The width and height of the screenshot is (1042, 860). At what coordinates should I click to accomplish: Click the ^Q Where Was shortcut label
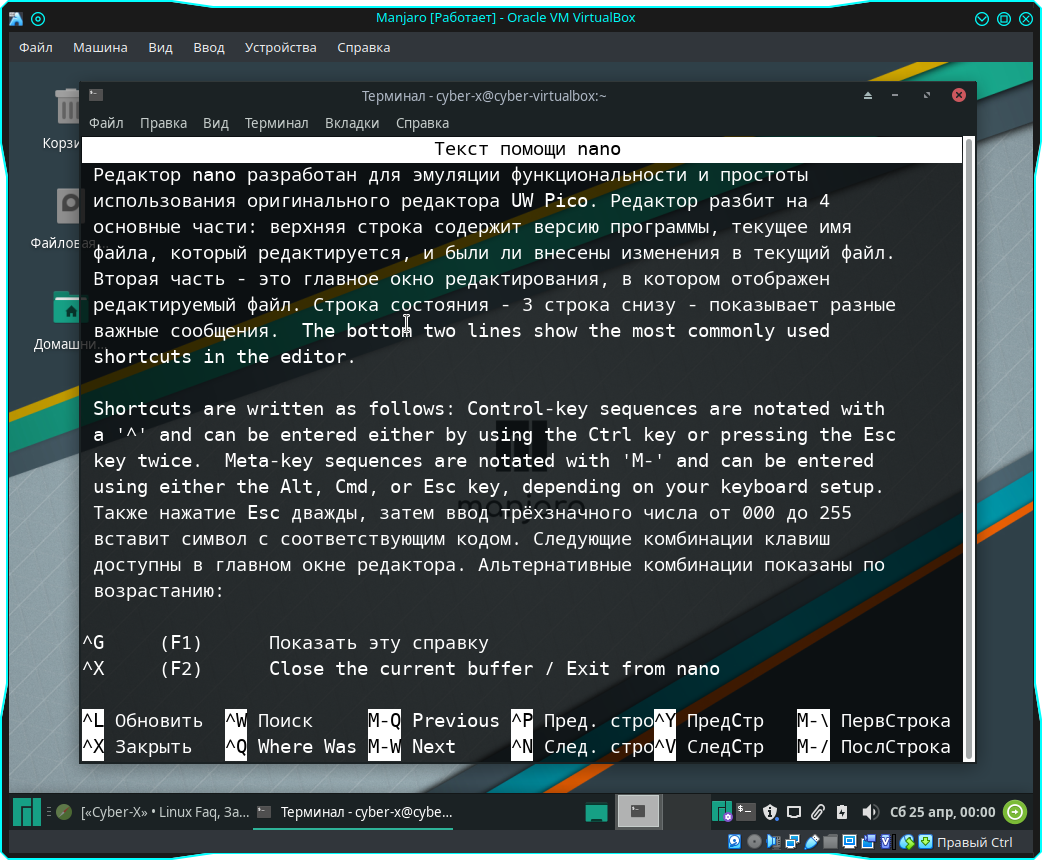click(x=290, y=746)
